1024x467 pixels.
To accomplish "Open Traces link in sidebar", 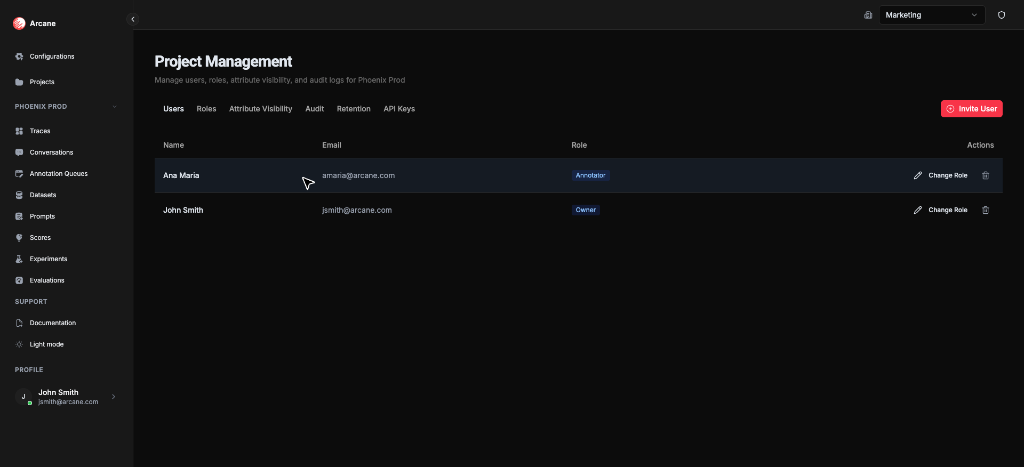I will 40,131.
